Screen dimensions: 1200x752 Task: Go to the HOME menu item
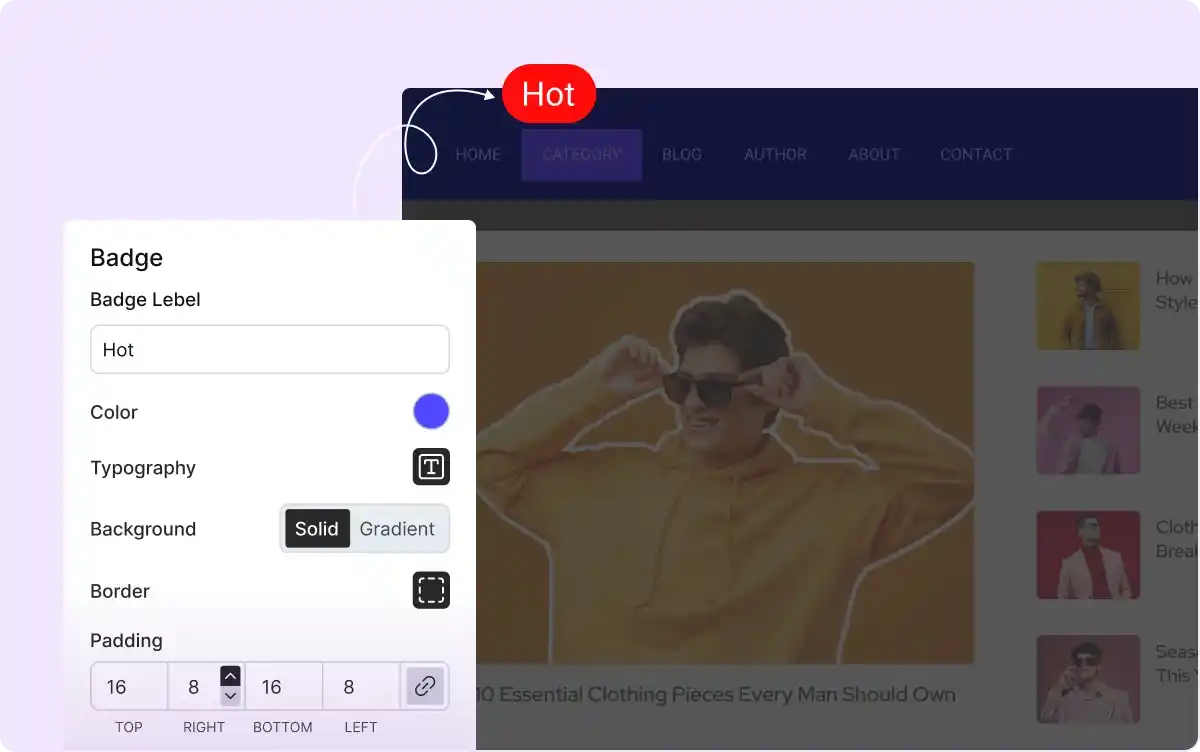(x=478, y=155)
